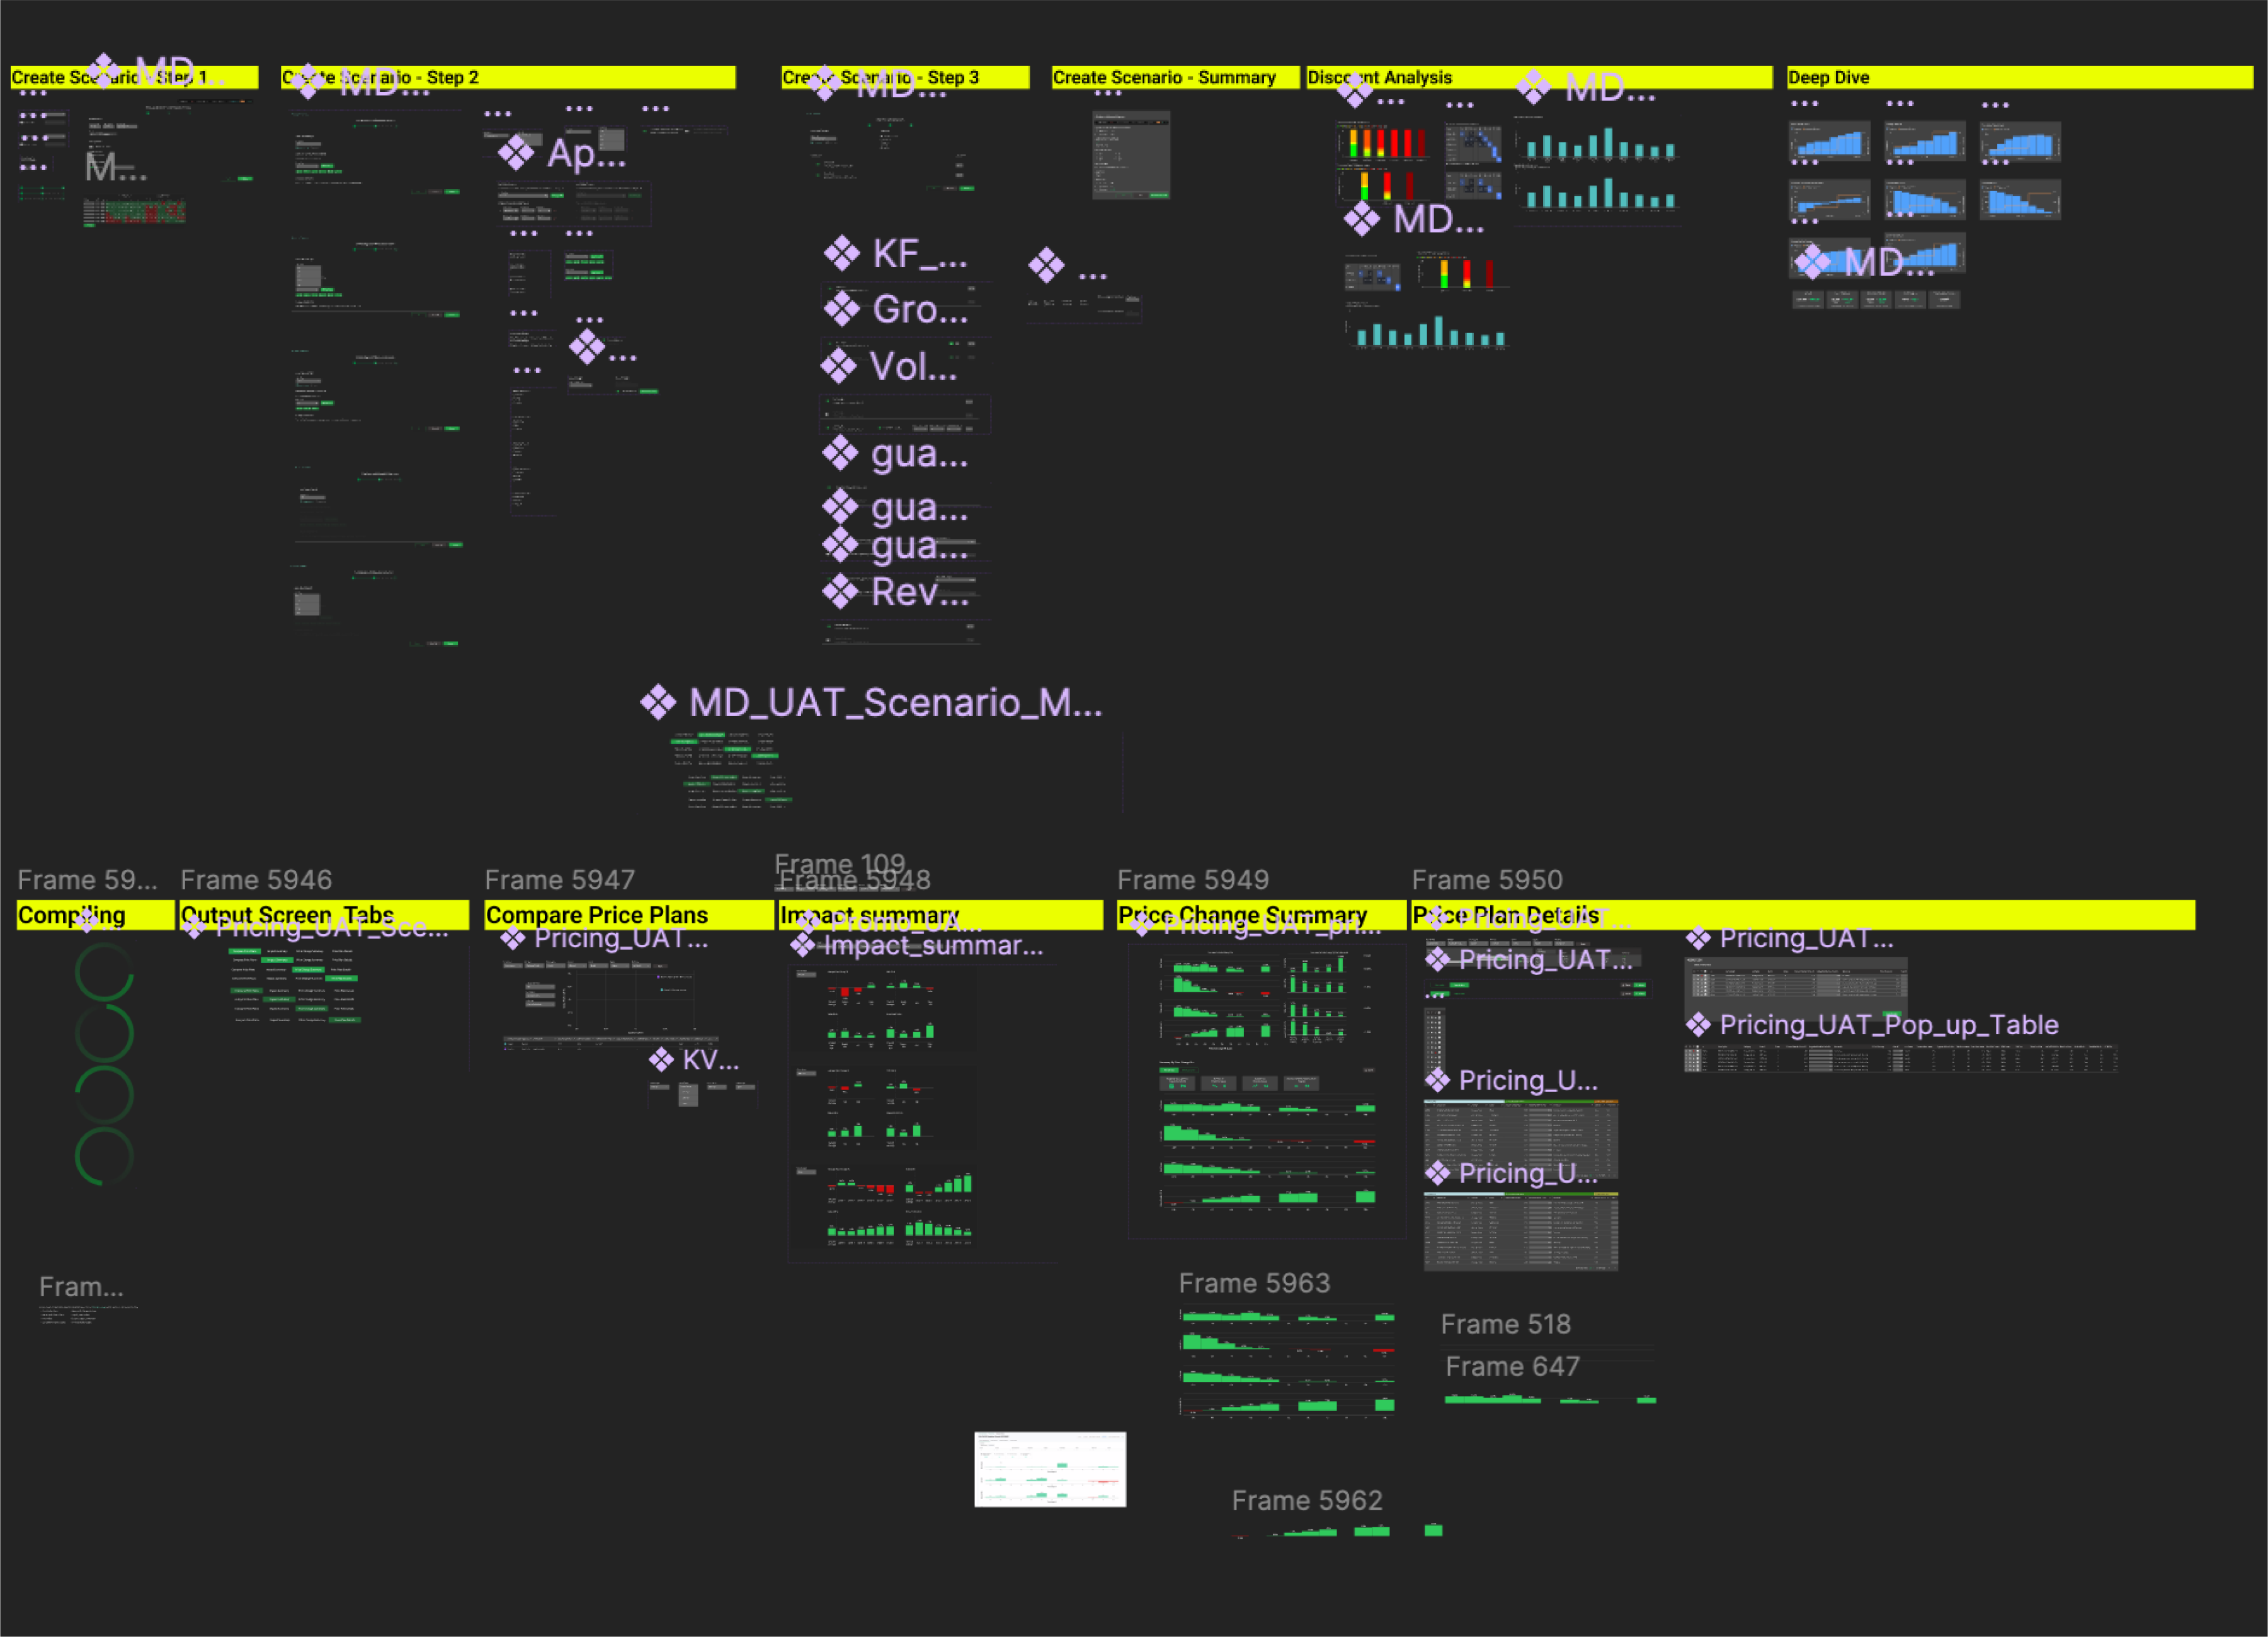Viewport: 2268px width, 1637px height.
Task: Click the component icon beside Vol... label
Action: click(838, 366)
